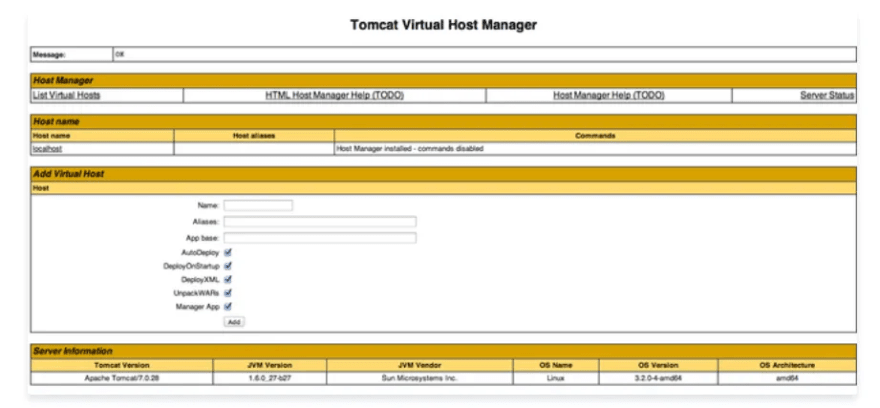Select the 'Apache Tomcat/7.0.28' version cell
Image resolution: width=880 pixels, height=408 pixels.
pyautogui.click(x=122, y=378)
